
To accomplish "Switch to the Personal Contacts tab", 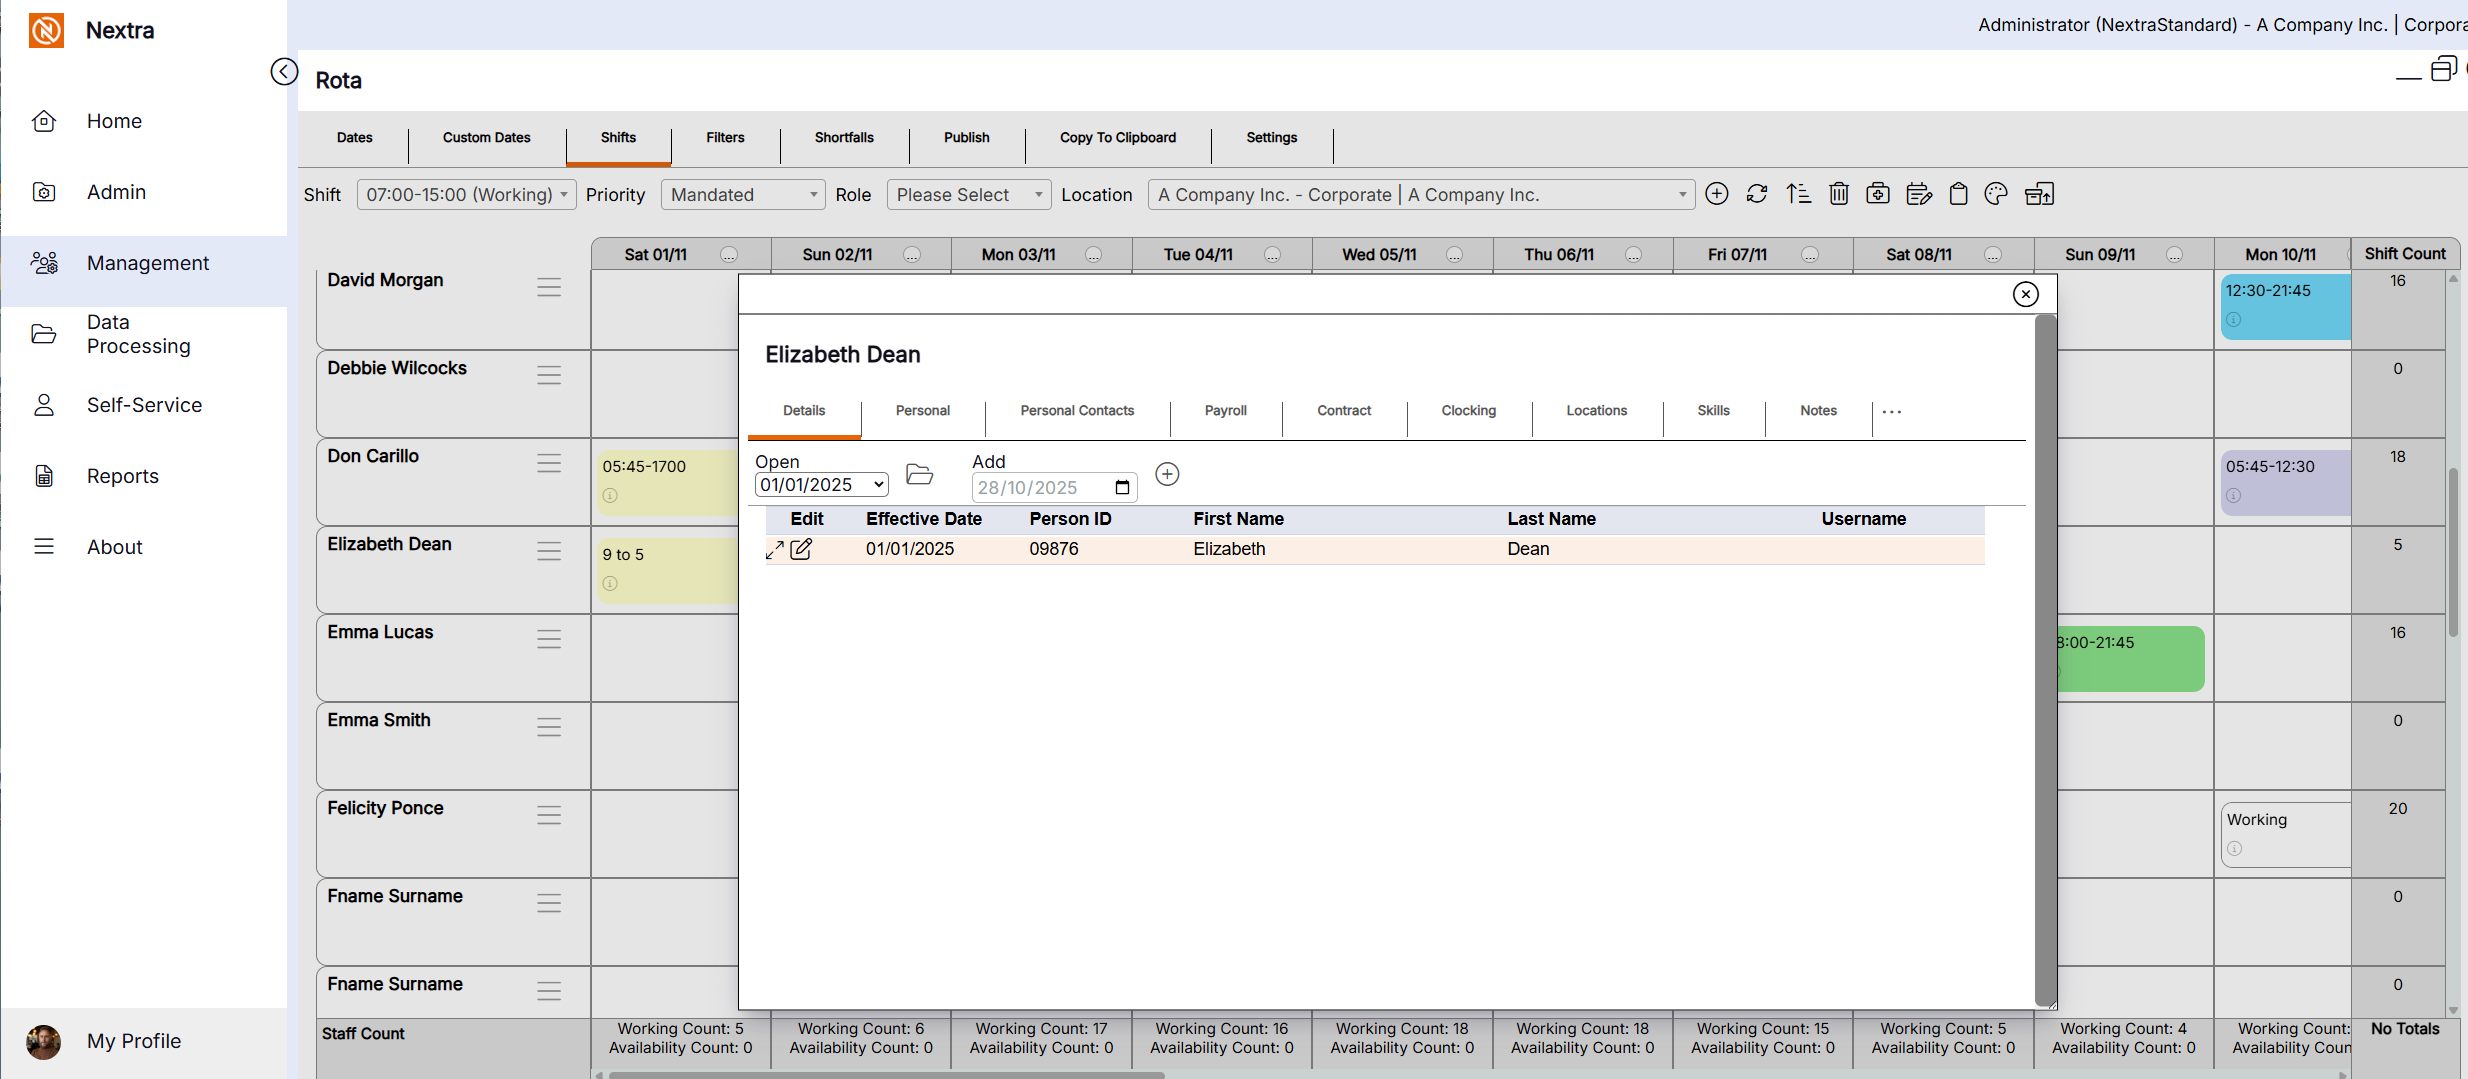I will 1078,411.
